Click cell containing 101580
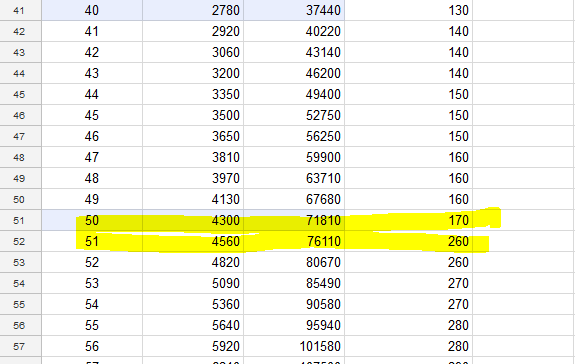Image resolution: width=575 pixels, height=364 pixels. [294, 346]
